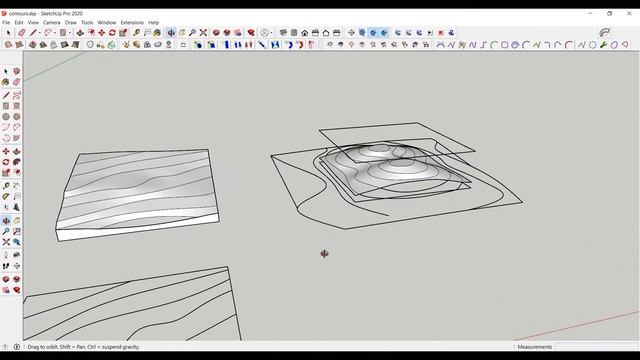Screen dimensions: 640x360
Task: Choose the Eraser tool in top toolbar
Action: [x=21, y=33]
